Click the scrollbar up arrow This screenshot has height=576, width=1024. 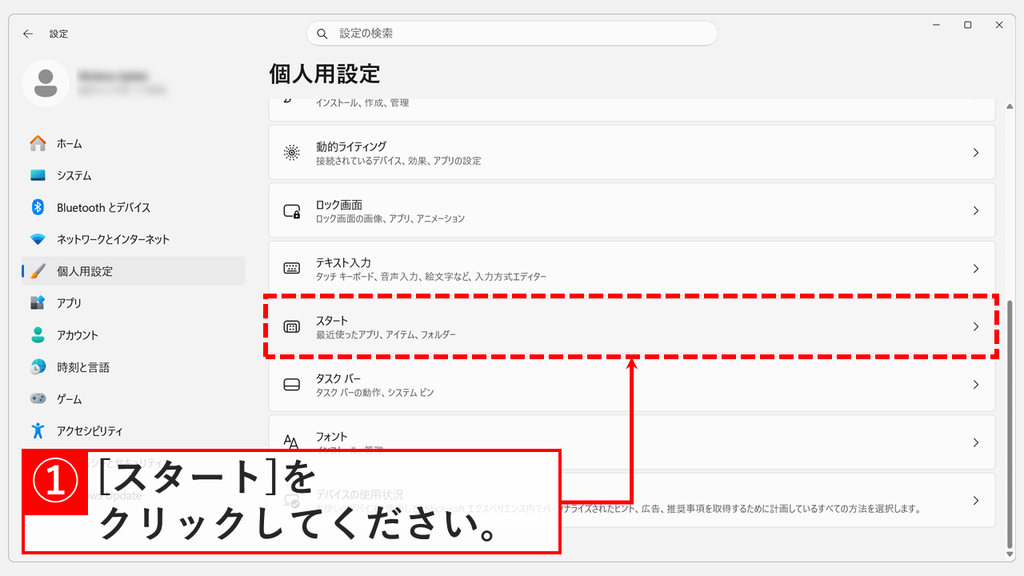point(1010,106)
